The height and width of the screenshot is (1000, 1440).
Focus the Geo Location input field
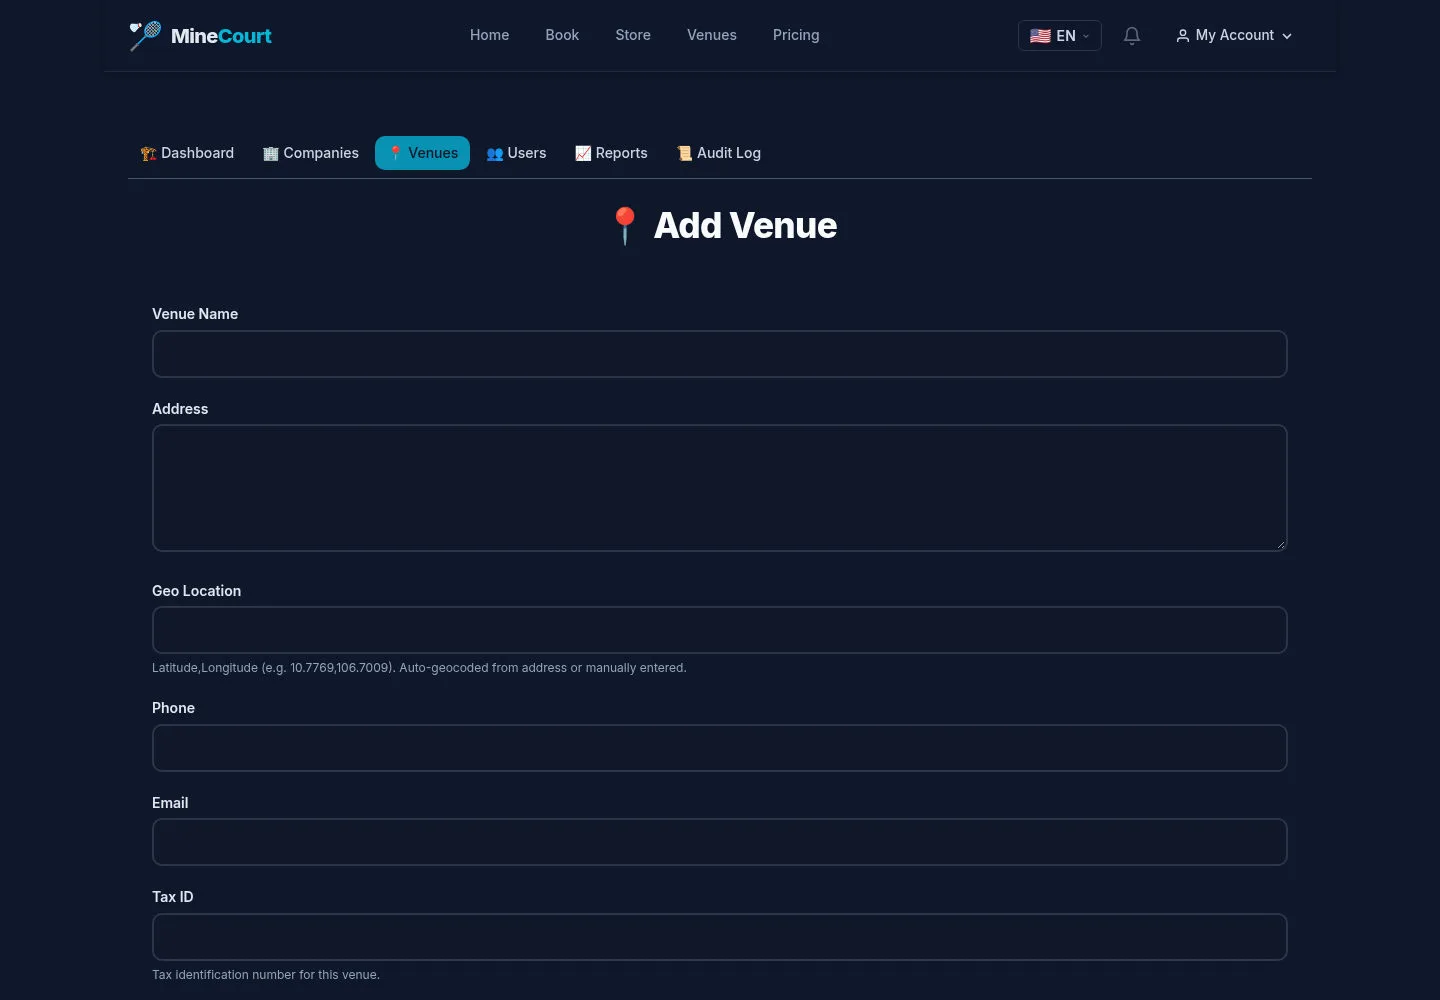720,630
